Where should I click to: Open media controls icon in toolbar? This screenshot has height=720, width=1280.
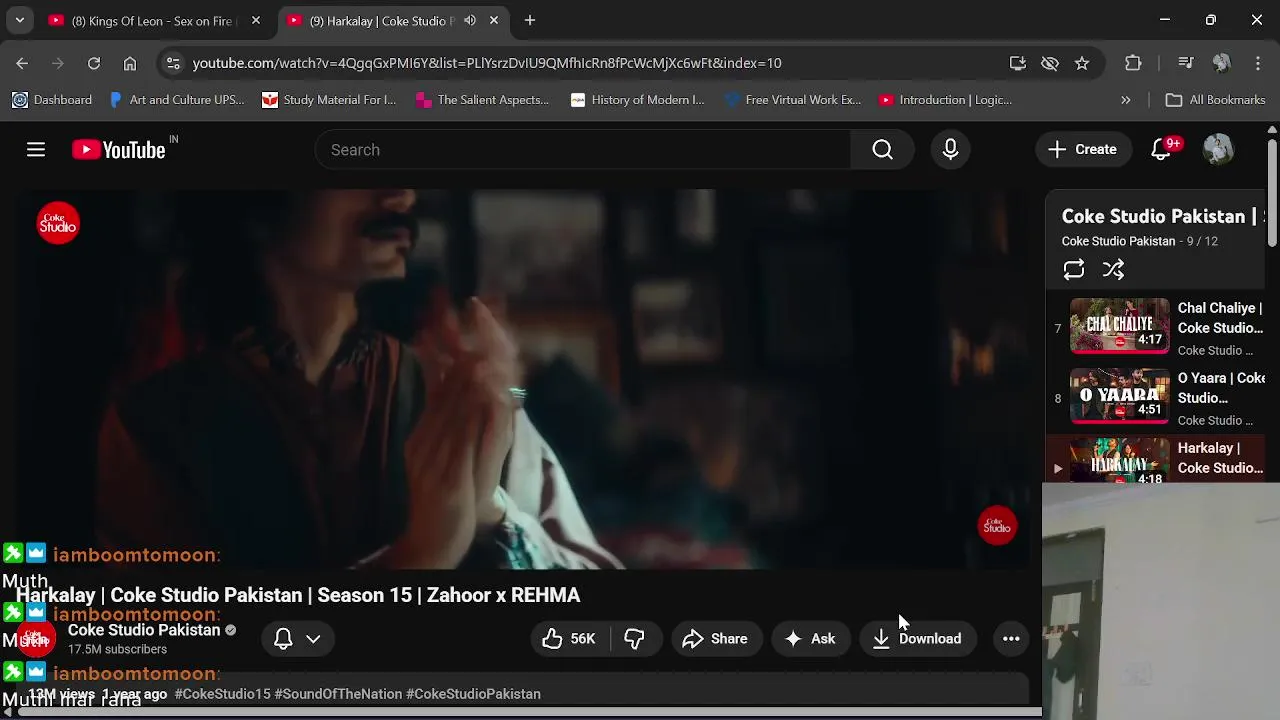click(1186, 63)
